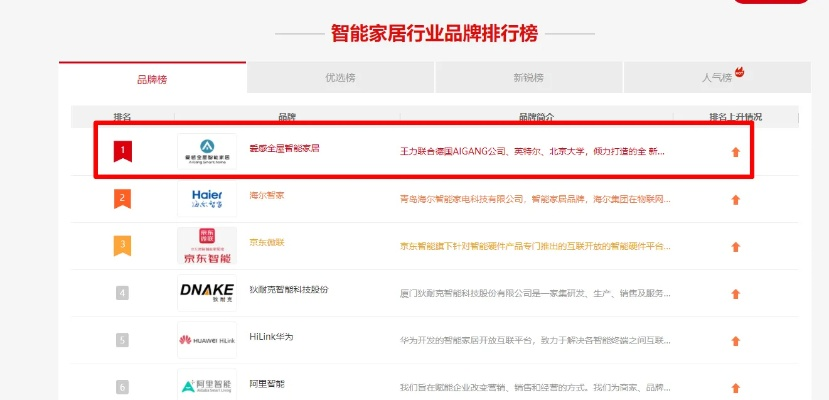Switch to the 品牌榜 tab
Viewport: 829px width, 400px height.
(152, 79)
